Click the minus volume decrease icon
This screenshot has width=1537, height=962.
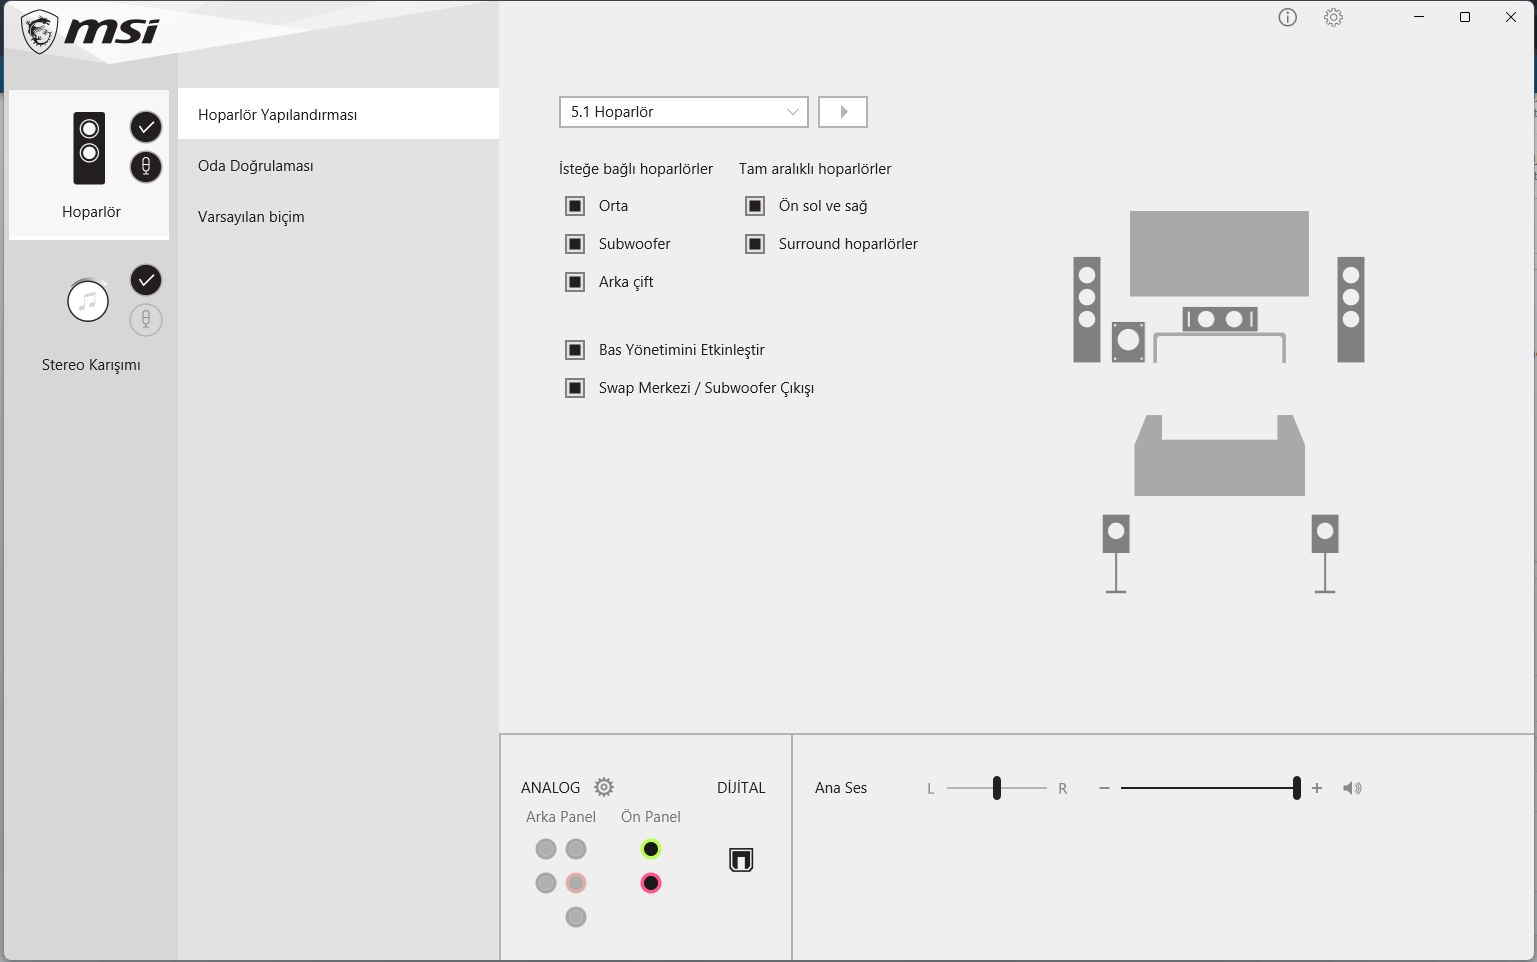[1104, 788]
